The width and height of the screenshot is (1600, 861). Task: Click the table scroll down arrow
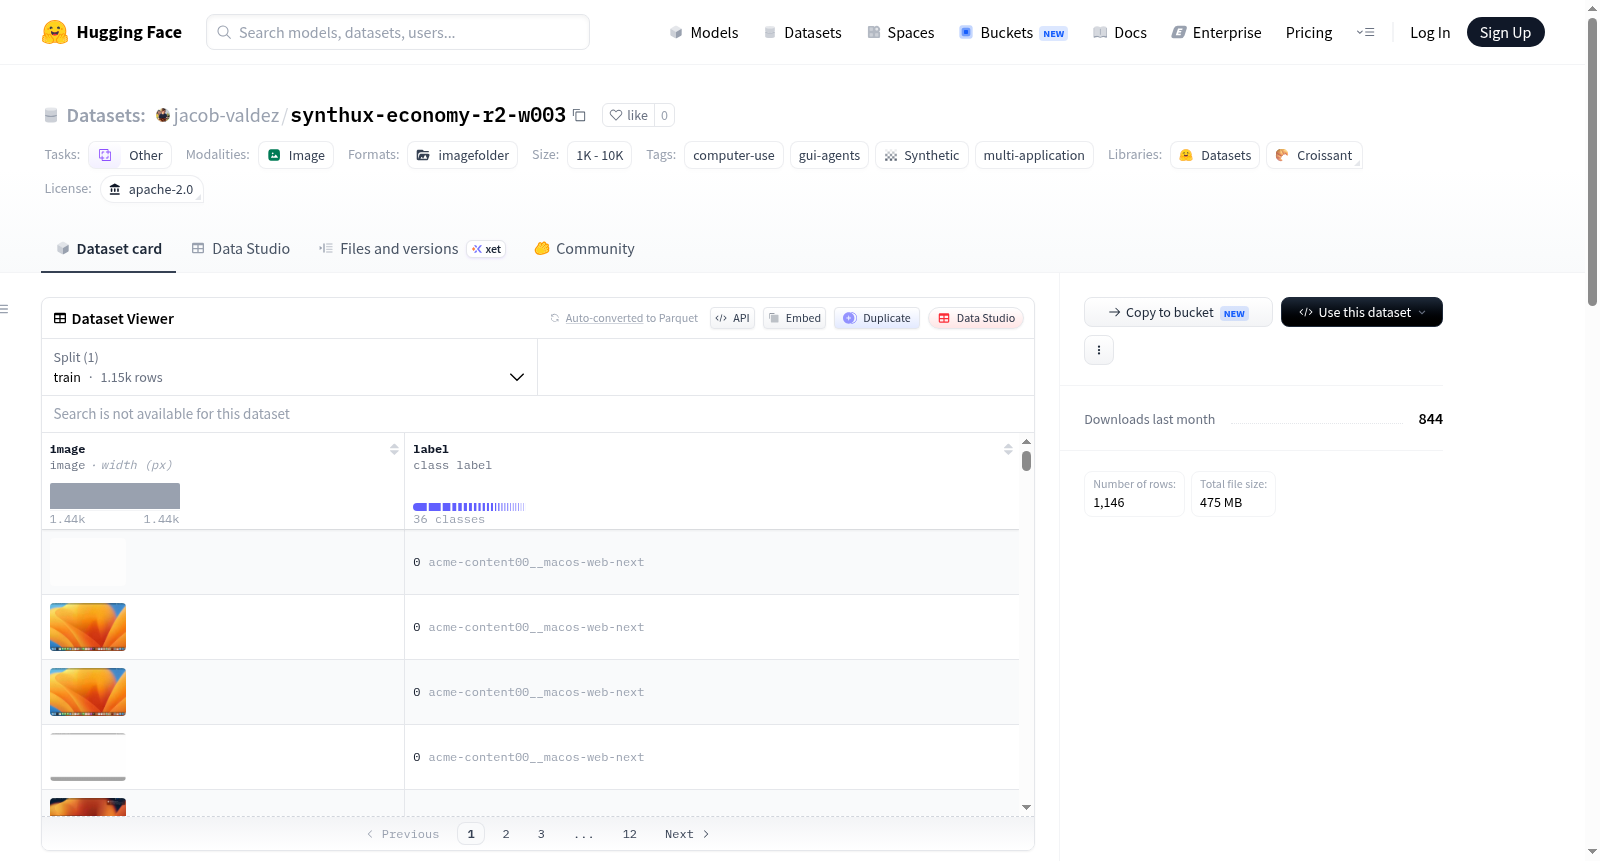[1026, 807]
